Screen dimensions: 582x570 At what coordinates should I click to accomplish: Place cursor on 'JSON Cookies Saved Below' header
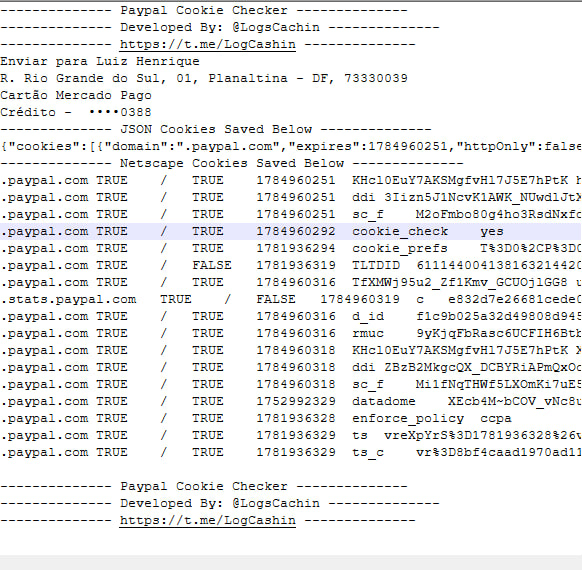(x=216, y=130)
